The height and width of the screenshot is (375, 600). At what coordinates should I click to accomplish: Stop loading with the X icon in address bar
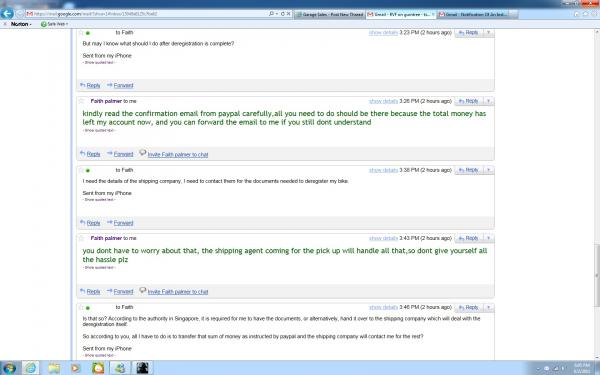[x=289, y=14]
